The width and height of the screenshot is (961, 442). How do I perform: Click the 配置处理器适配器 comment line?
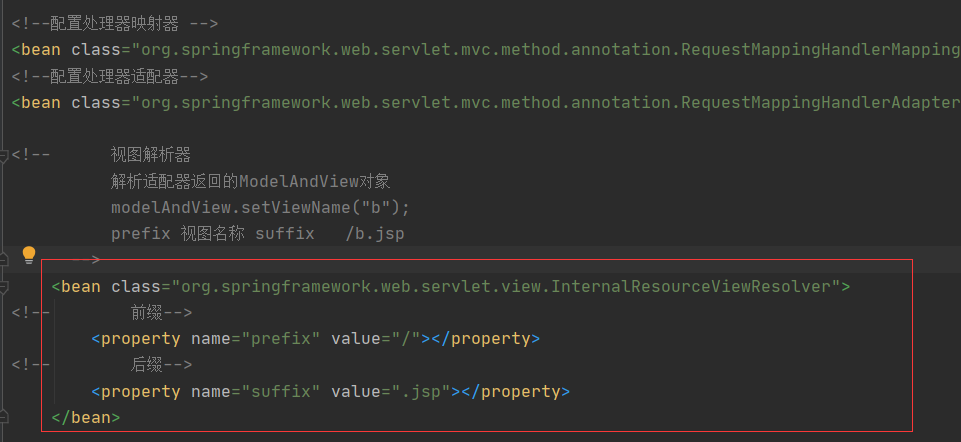pos(110,77)
